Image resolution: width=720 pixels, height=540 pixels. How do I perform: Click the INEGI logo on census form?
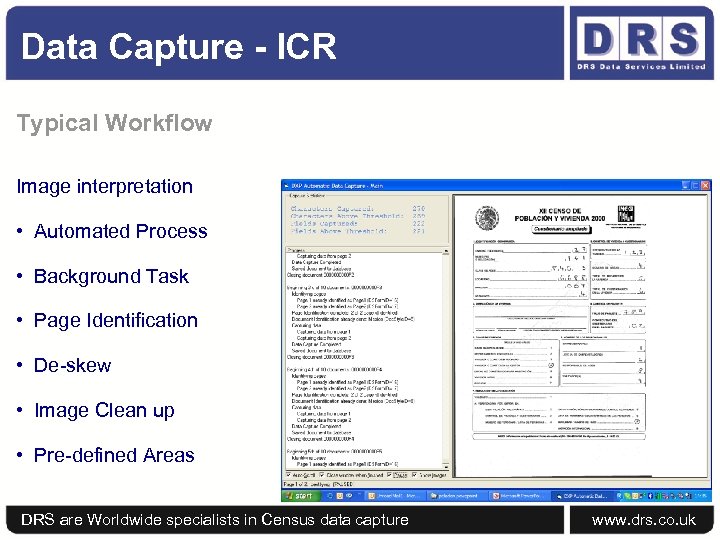(626, 214)
